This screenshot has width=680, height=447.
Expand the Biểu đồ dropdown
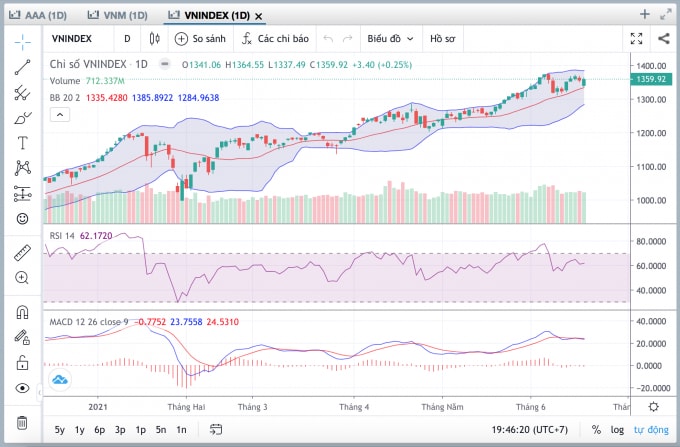coord(390,39)
